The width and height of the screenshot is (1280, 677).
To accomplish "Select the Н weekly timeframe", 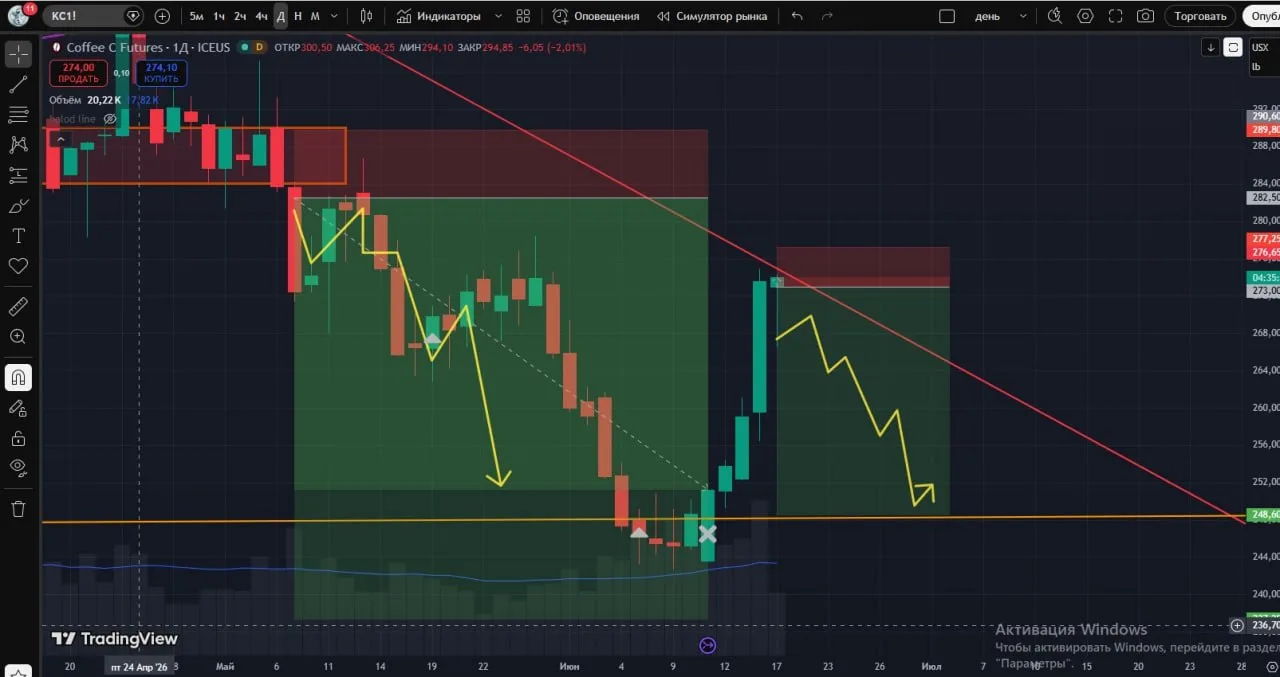I will pos(298,16).
